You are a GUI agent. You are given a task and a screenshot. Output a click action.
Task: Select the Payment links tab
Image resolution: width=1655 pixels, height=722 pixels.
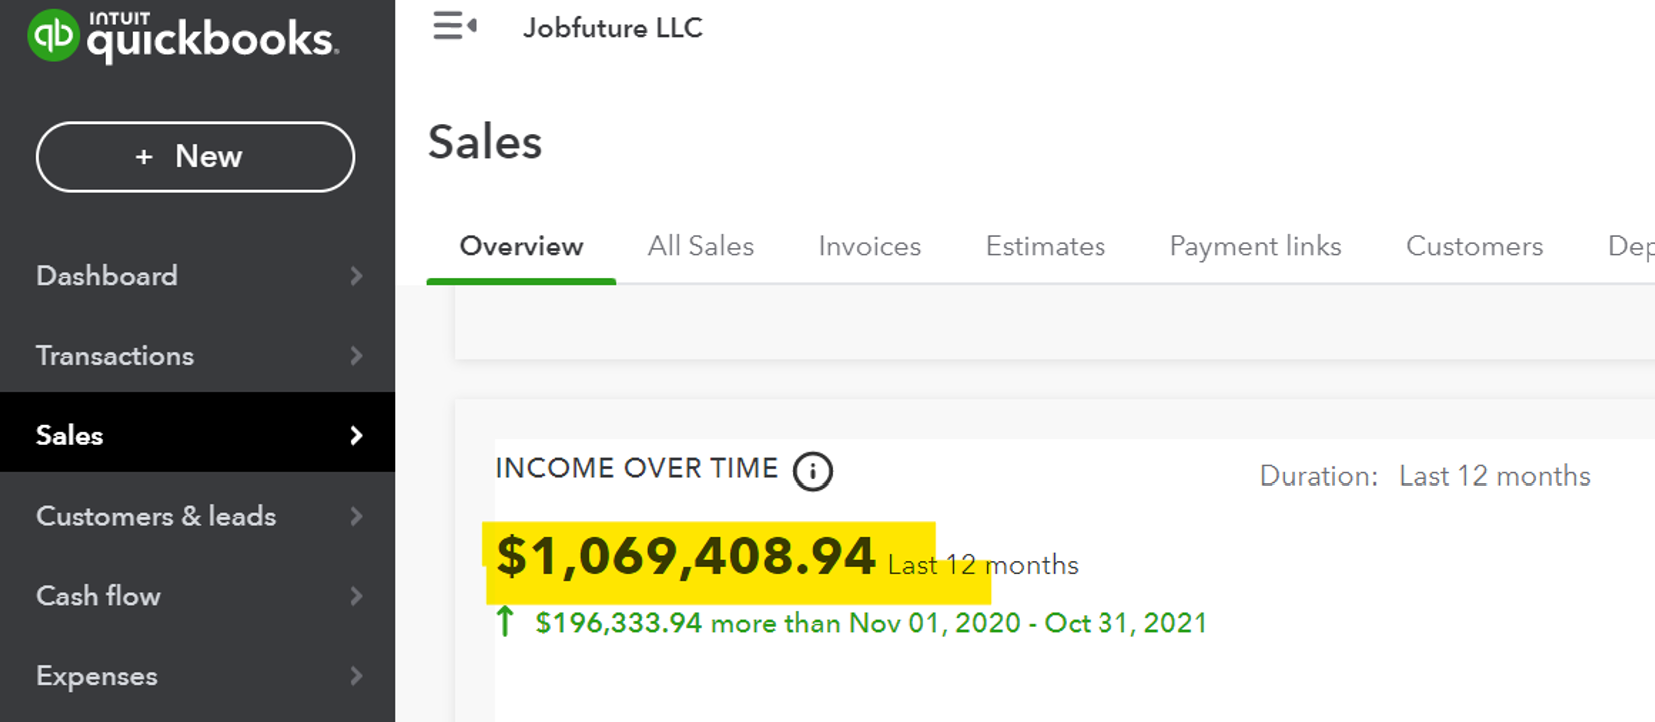1255,246
